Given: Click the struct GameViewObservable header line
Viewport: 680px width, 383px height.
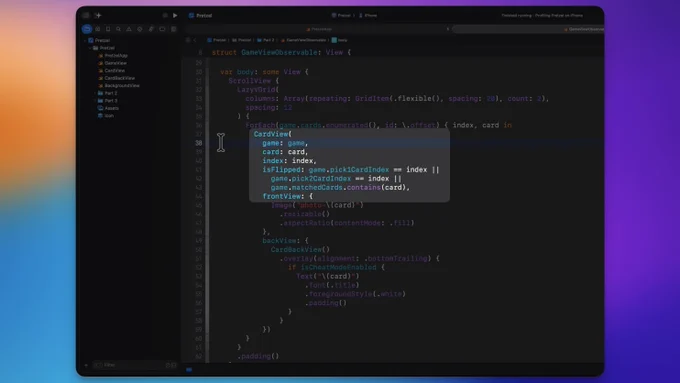Looking at the screenshot, I should pos(281,52).
